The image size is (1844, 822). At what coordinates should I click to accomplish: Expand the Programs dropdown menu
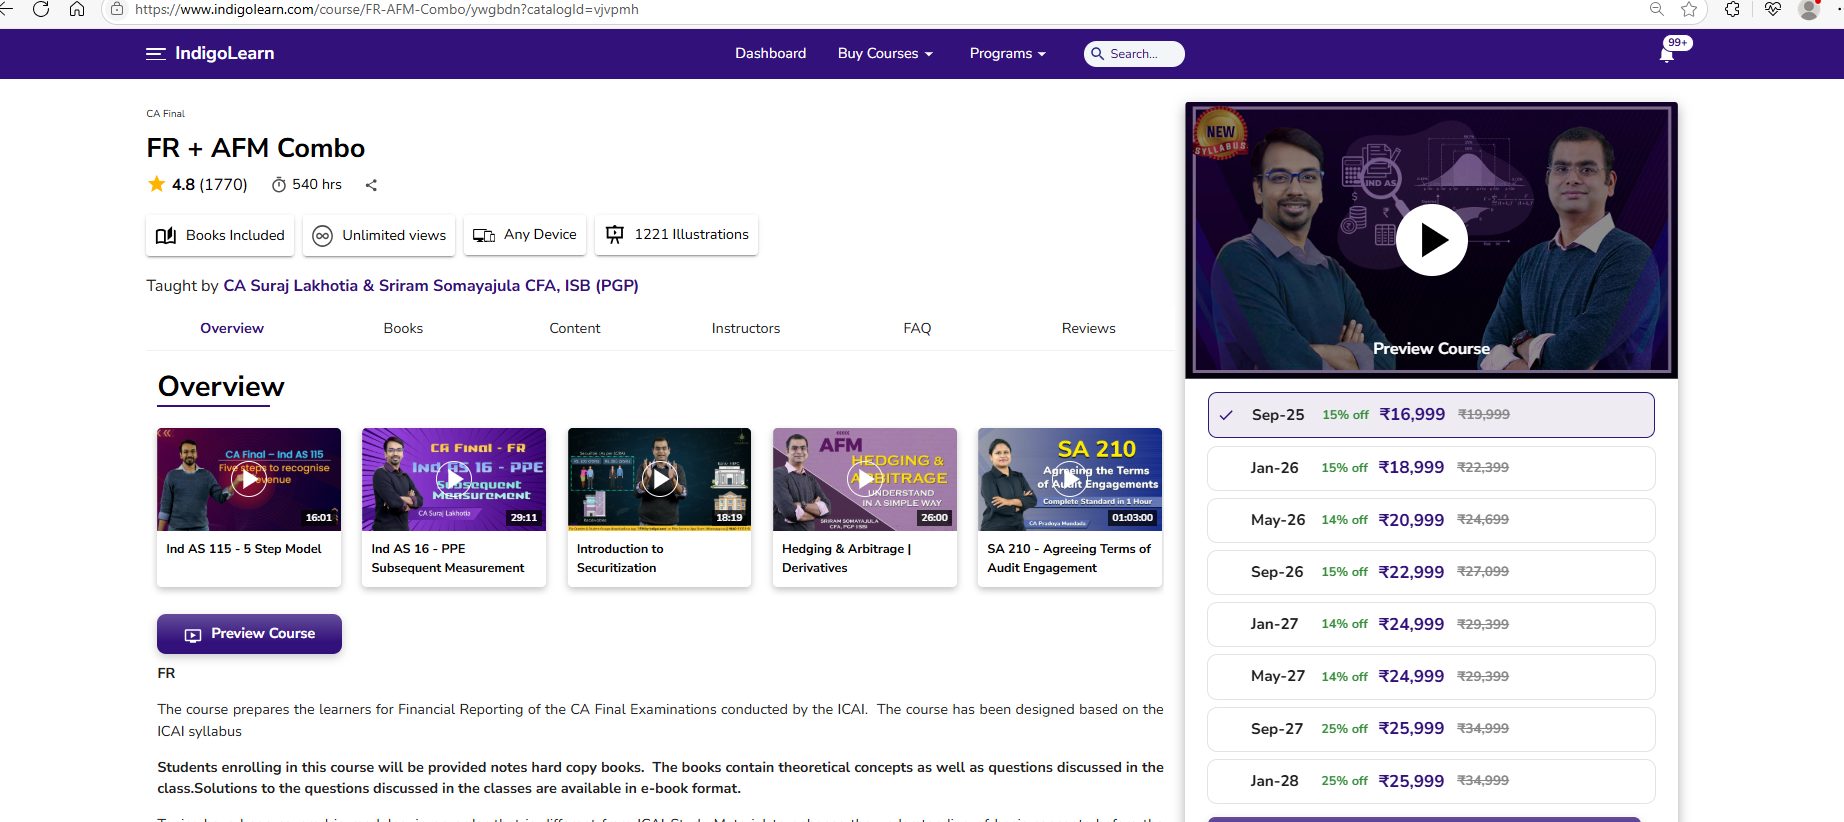pyautogui.click(x=1006, y=54)
